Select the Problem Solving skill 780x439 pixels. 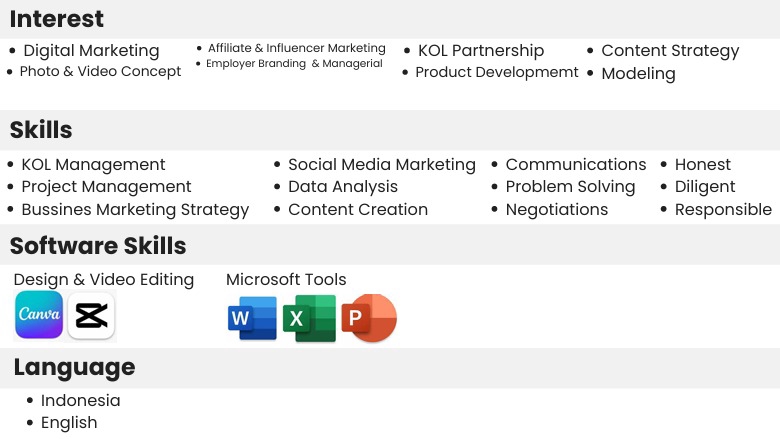coord(571,187)
